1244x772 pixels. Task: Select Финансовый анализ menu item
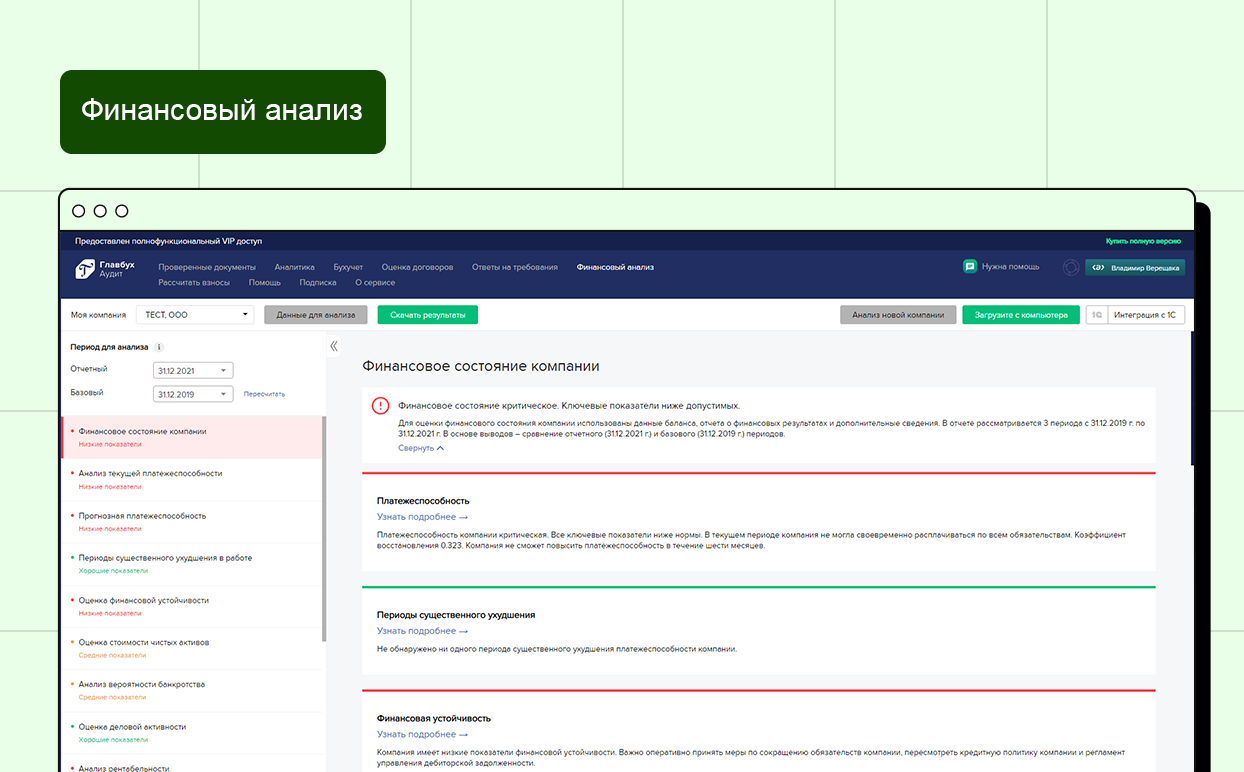(615, 267)
